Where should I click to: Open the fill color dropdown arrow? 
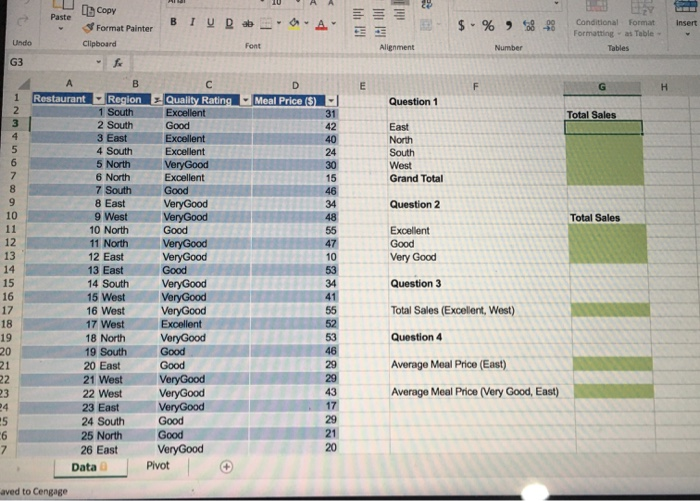tap(307, 23)
